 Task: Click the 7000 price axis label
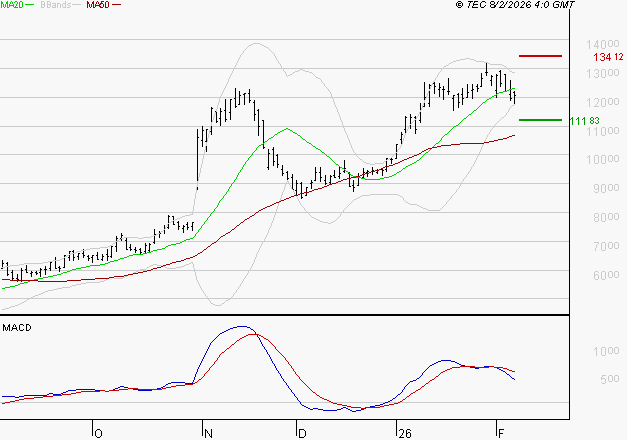click(x=606, y=246)
